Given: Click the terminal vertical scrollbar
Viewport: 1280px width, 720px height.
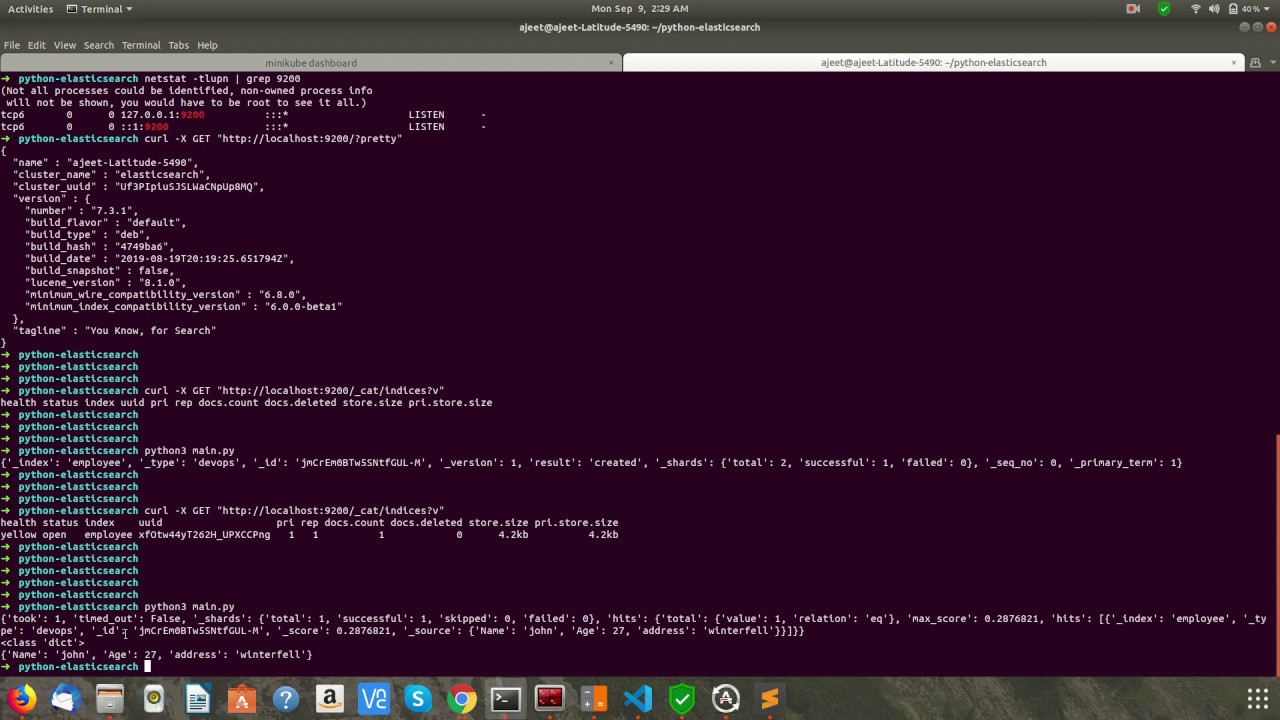Looking at the screenshot, I should tap(1277, 555).
